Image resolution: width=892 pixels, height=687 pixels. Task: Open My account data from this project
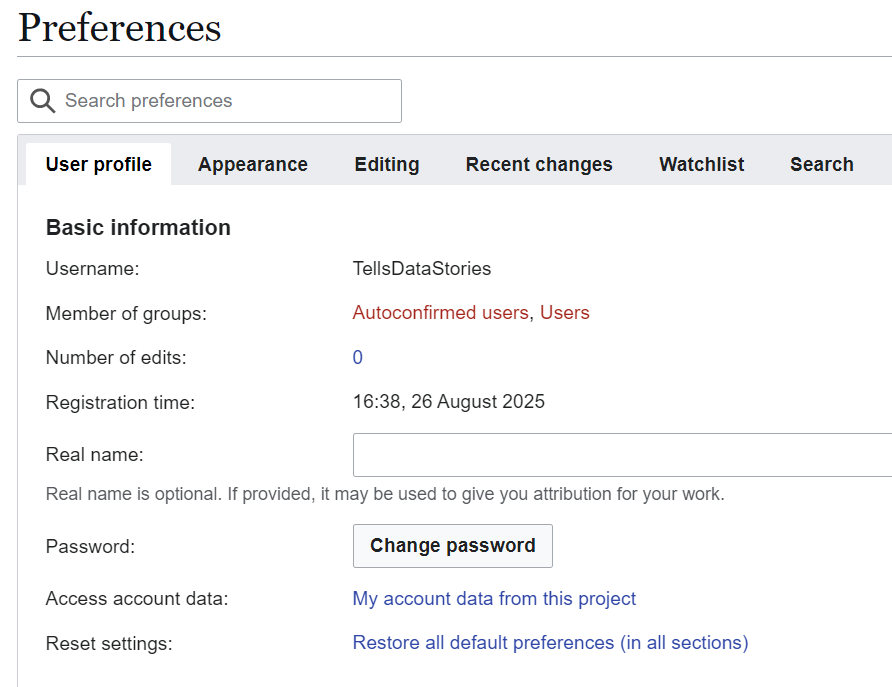tap(494, 599)
